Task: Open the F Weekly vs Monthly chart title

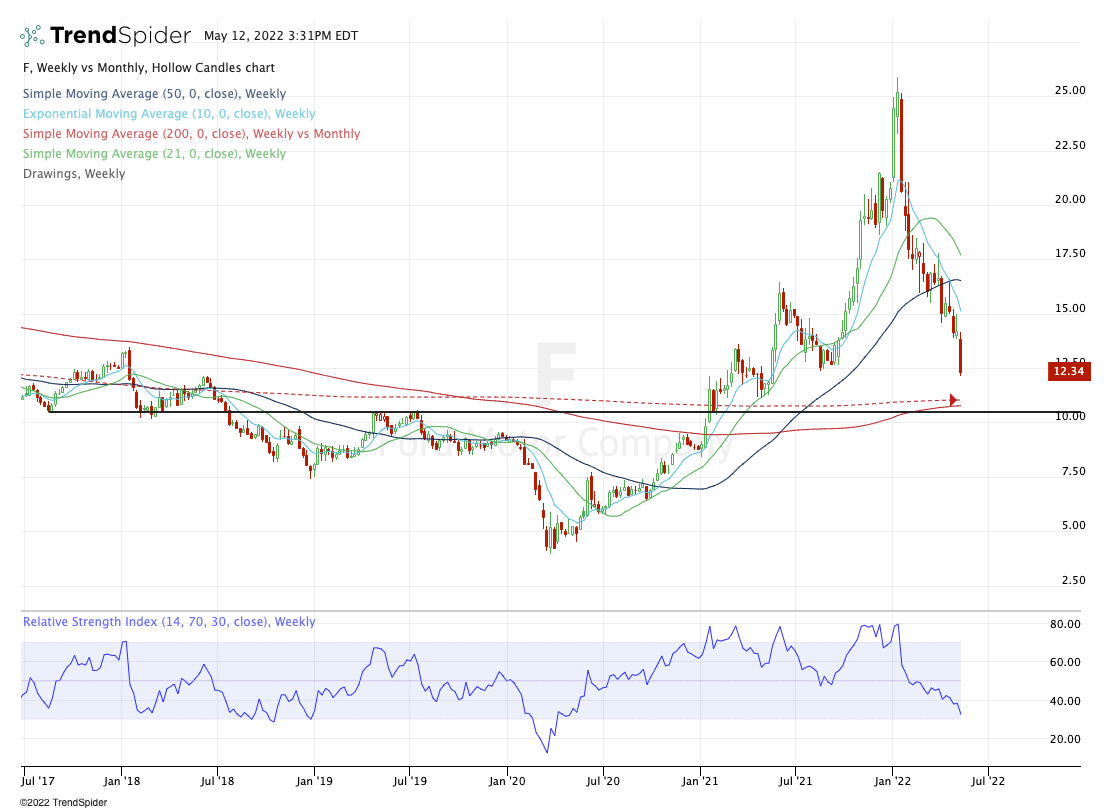Action: (148, 68)
